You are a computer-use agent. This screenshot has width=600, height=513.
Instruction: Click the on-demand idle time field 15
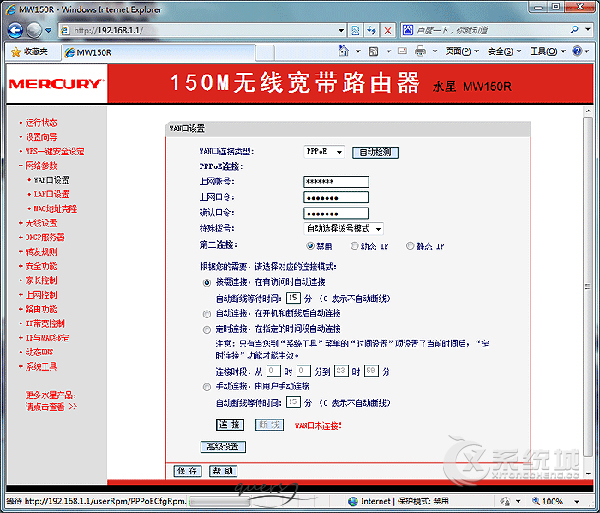point(293,298)
